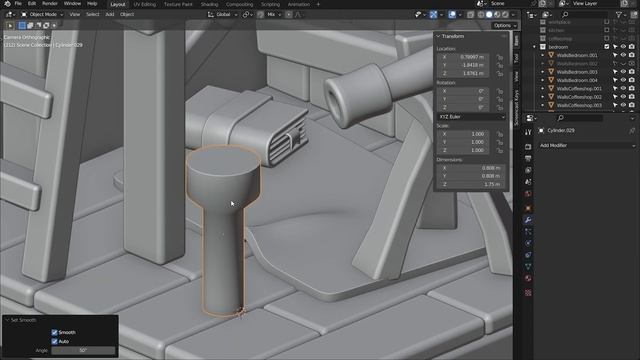Open the viewport Add menu
Viewport: 640px width, 360px height.
(x=110, y=14)
